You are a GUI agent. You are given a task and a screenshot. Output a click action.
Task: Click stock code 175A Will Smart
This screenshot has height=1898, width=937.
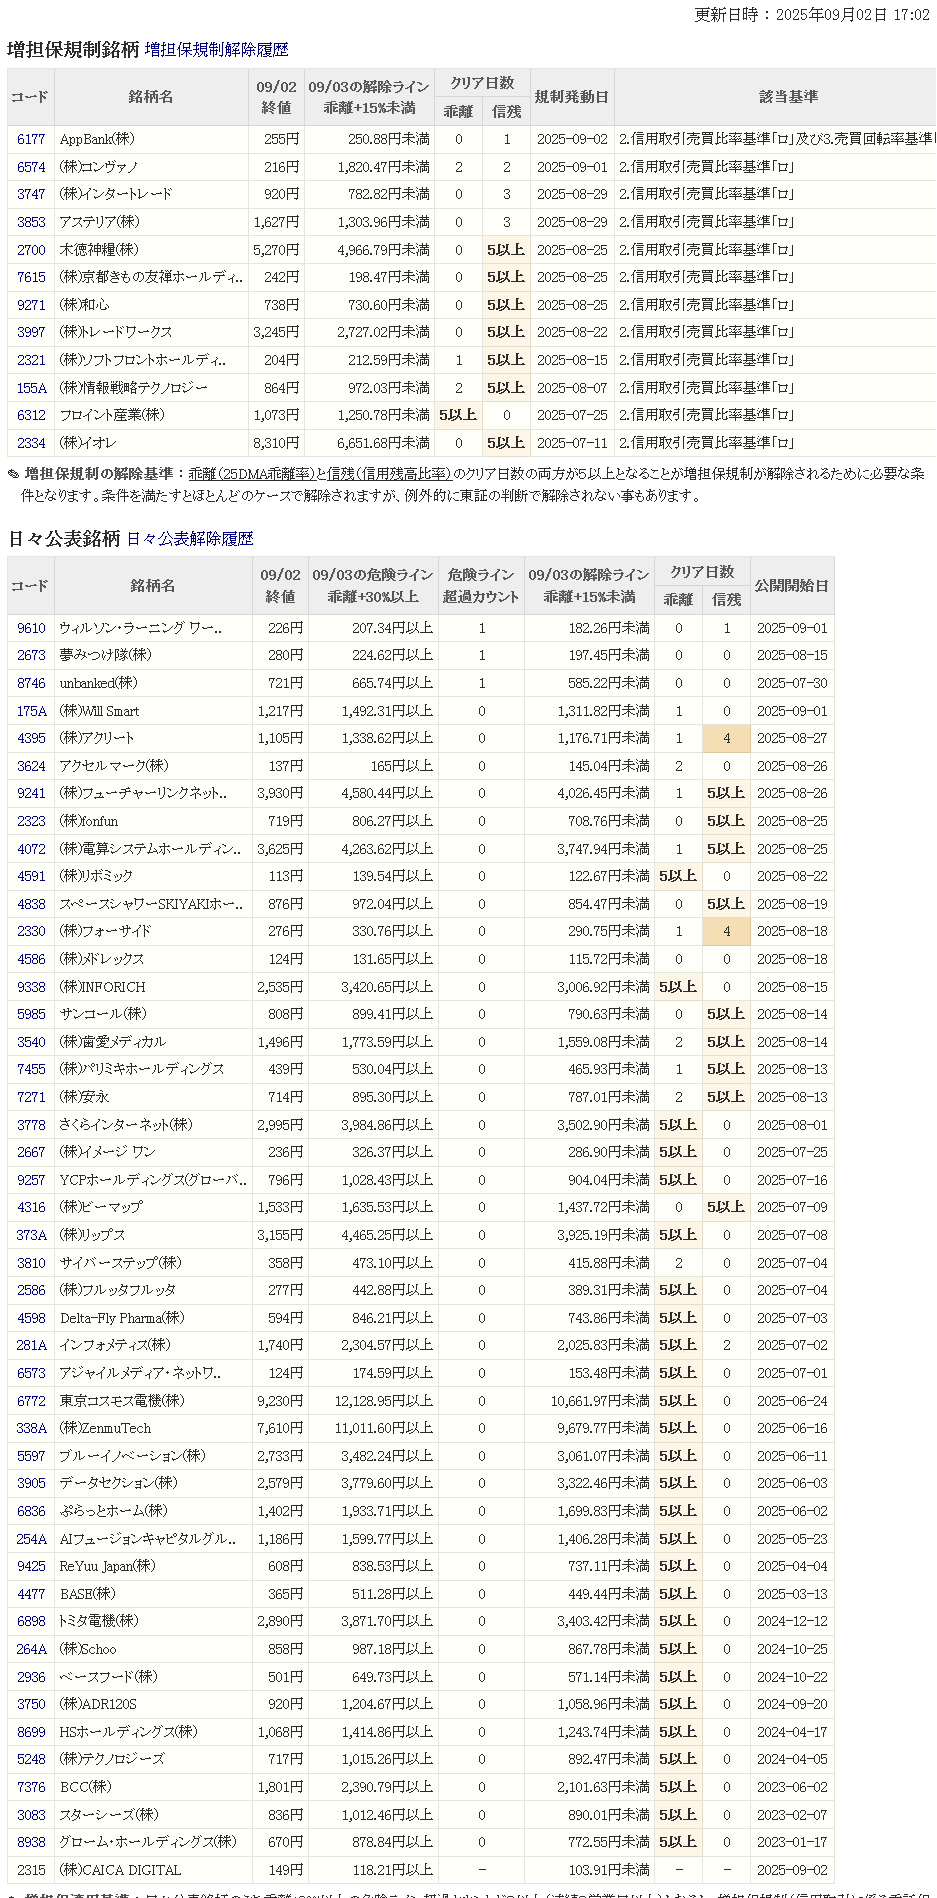[31, 711]
